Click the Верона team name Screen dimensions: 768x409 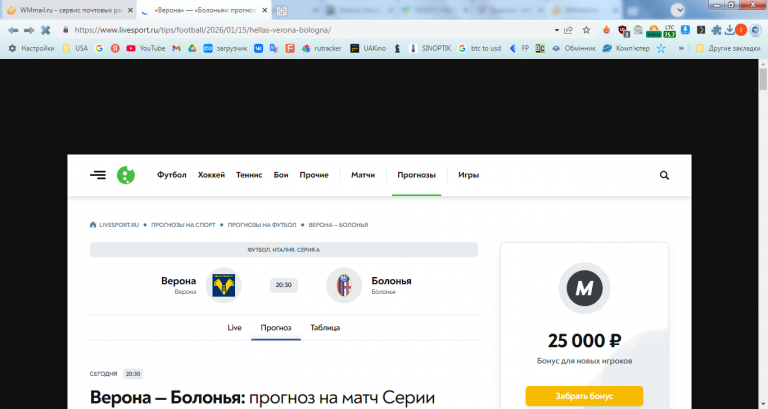(x=178, y=281)
